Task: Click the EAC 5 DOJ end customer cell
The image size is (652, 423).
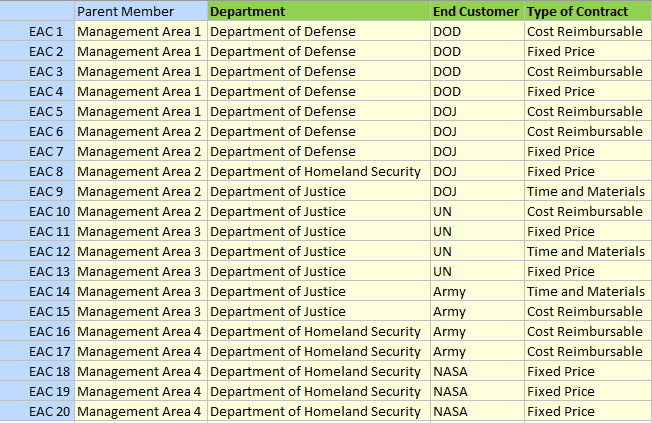Action: (477, 111)
